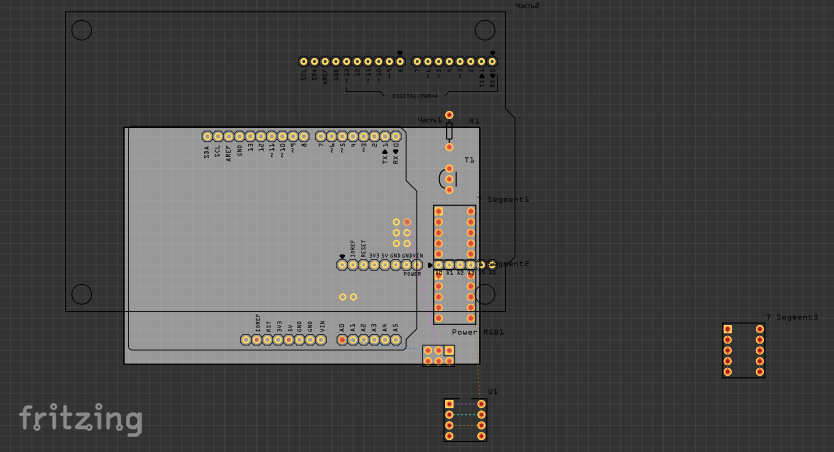834x452 pixels.
Task: Click the top-right mounting hole
Action: point(485,30)
